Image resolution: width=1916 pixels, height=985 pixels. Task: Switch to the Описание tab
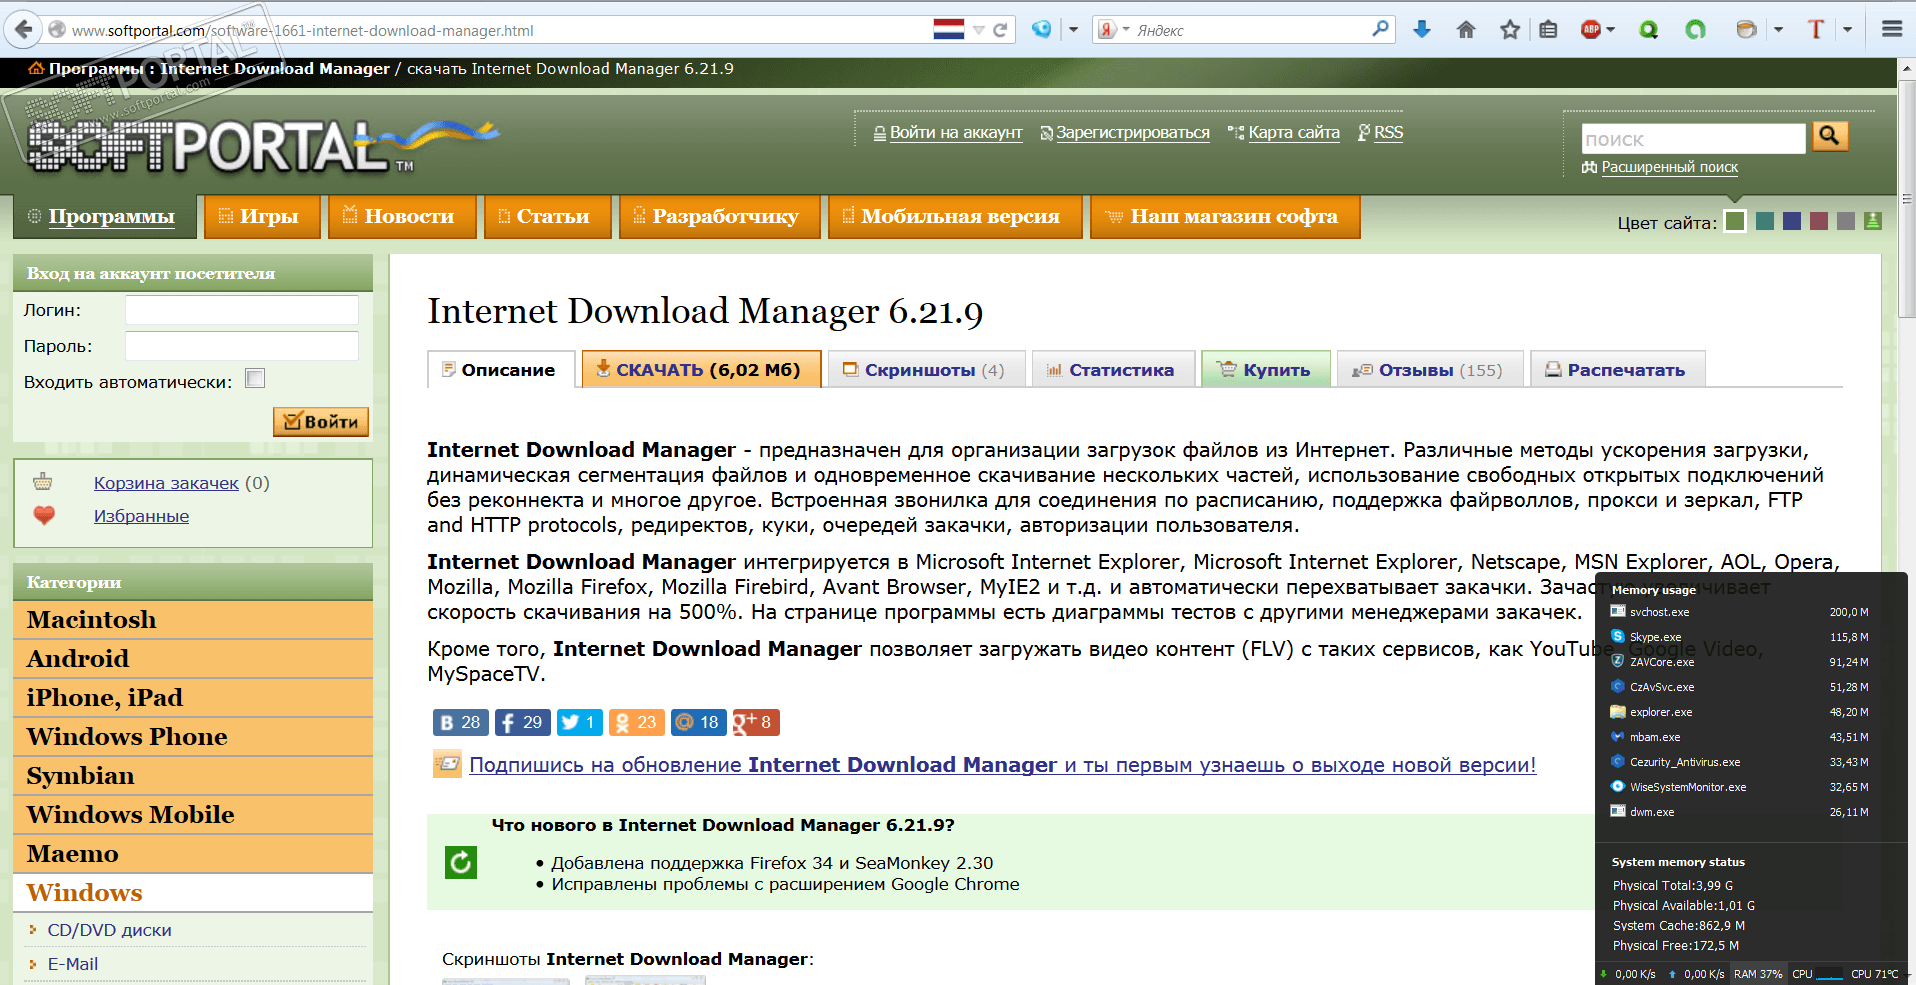point(501,369)
